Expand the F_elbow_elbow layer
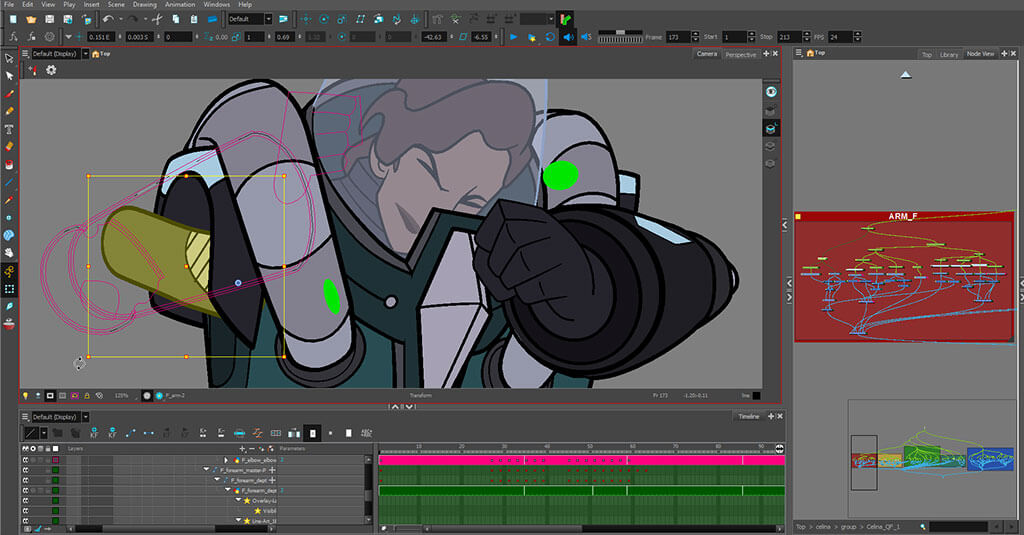Image resolution: width=1024 pixels, height=535 pixels. (x=226, y=460)
